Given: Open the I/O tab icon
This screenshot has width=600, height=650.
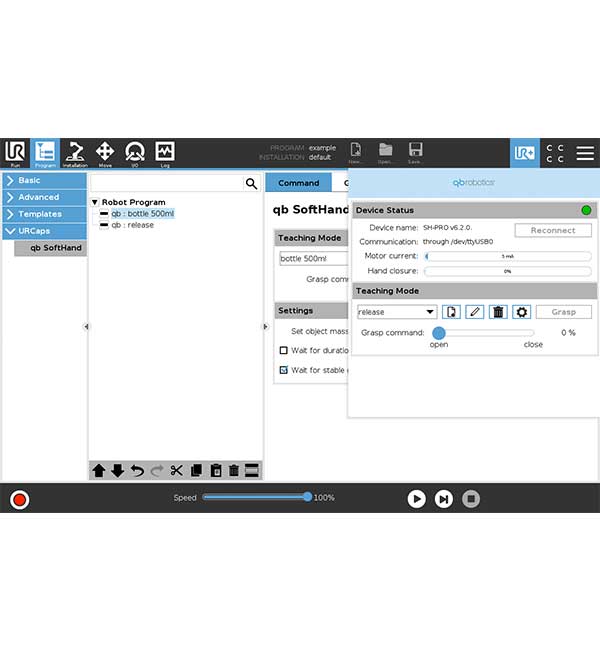Looking at the screenshot, I should coord(135,153).
